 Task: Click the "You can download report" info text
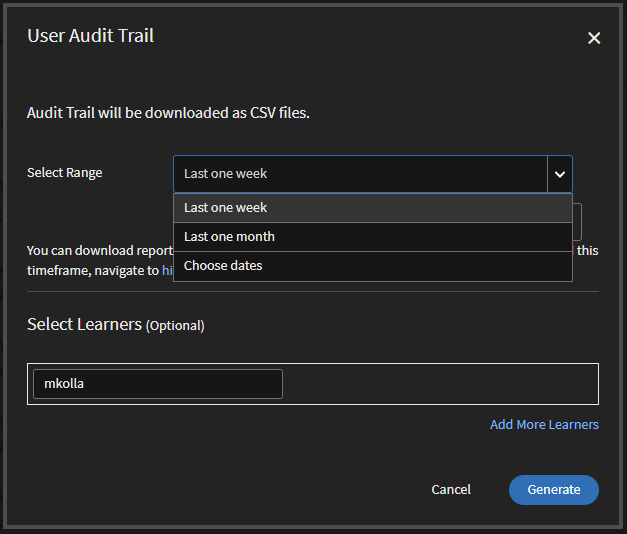click(99, 251)
